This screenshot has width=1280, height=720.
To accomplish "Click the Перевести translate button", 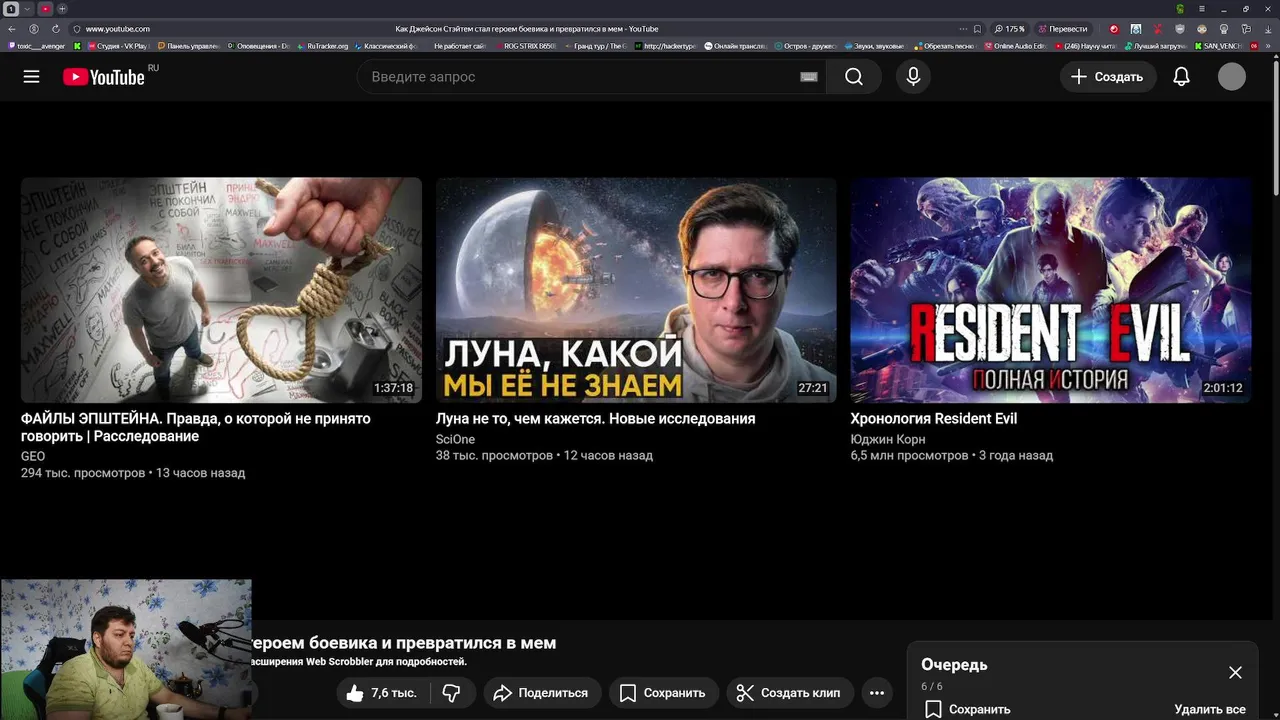I will 1063,29.
